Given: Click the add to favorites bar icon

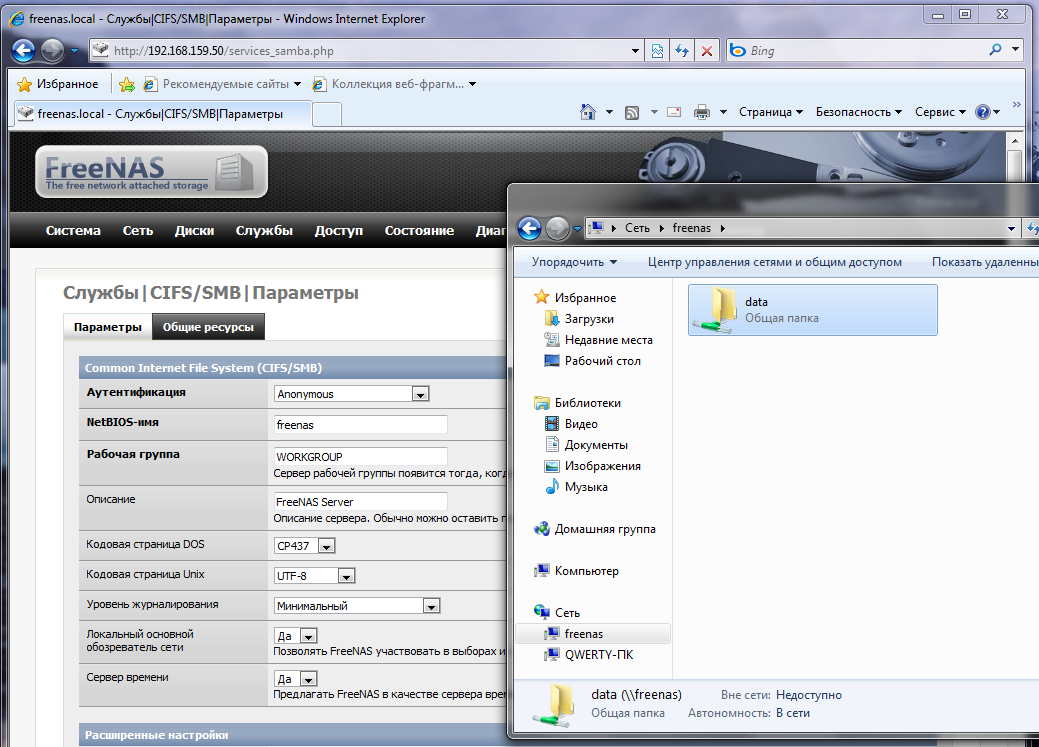Looking at the screenshot, I should click(x=127, y=84).
